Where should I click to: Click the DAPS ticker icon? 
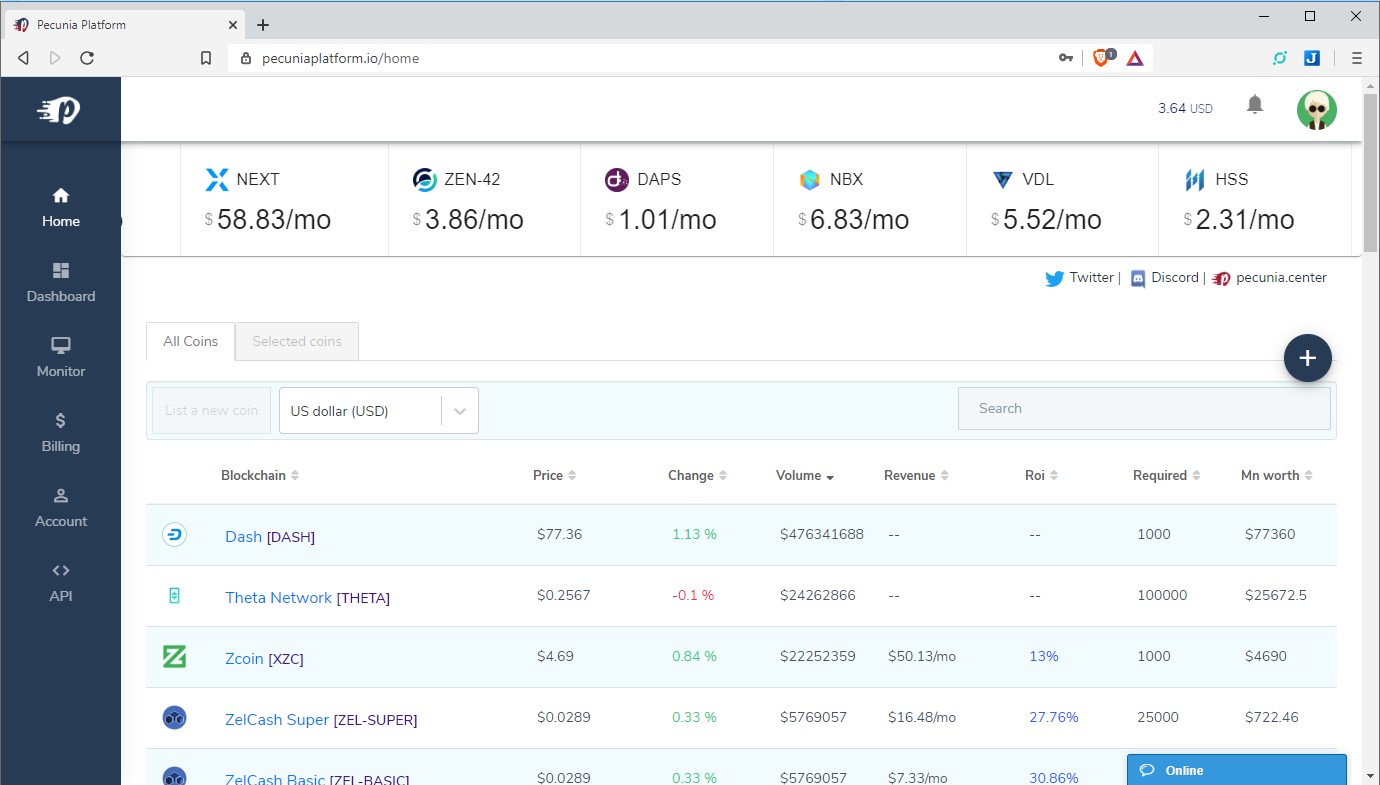pyautogui.click(x=617, y=180)
